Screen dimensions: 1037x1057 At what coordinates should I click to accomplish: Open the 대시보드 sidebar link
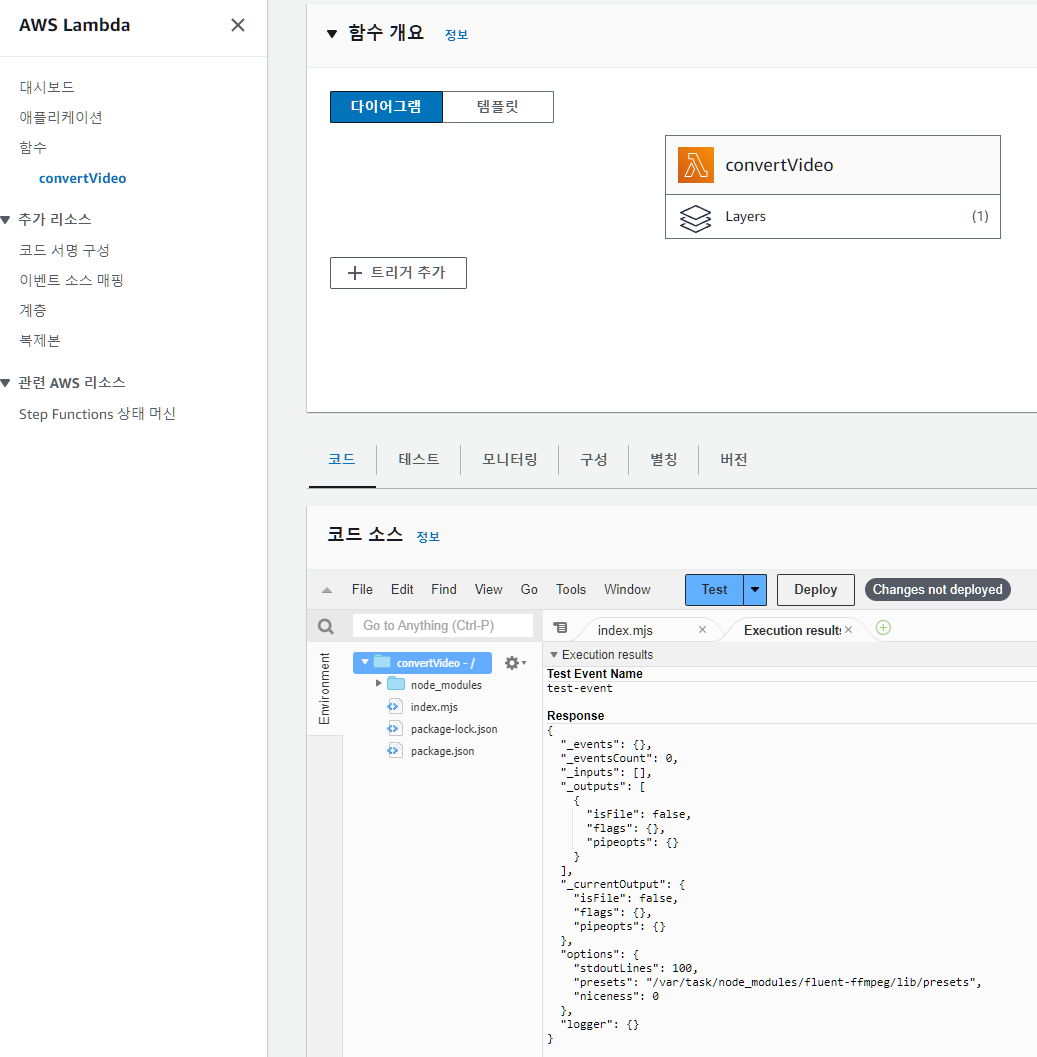coord(47,87)
